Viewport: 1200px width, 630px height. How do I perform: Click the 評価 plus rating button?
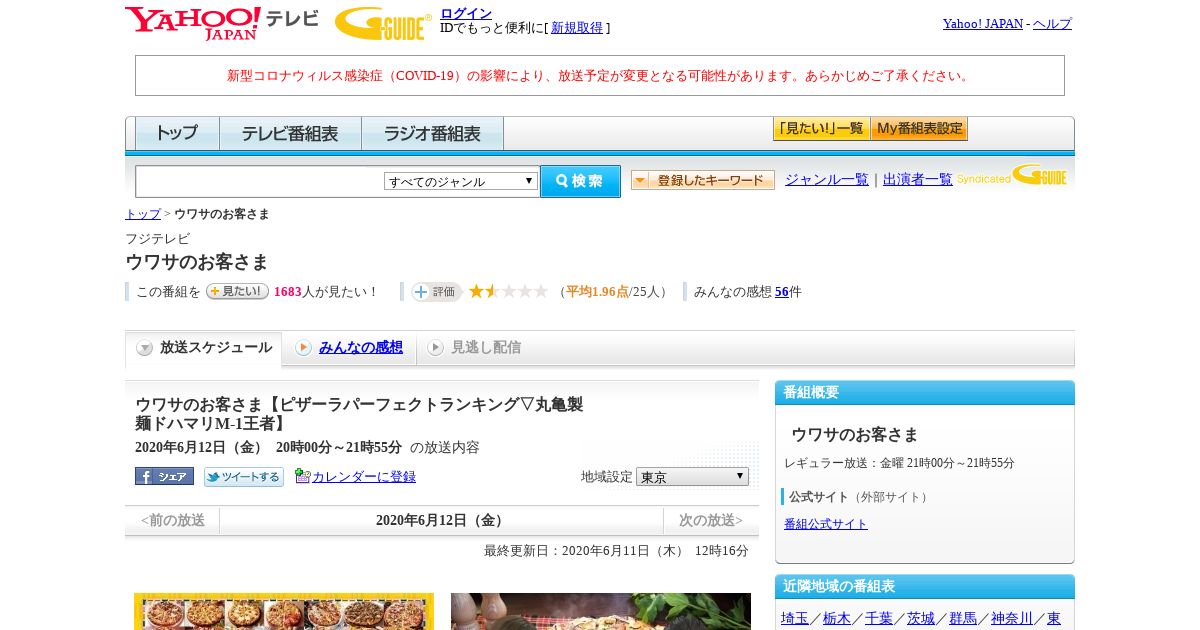(436, 292)
